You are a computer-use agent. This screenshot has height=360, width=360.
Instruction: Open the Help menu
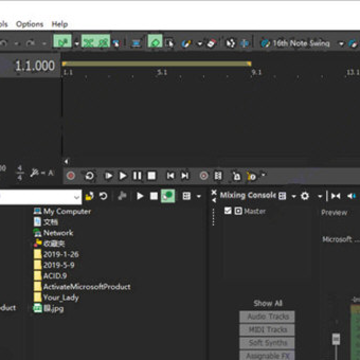coord(60,24)
